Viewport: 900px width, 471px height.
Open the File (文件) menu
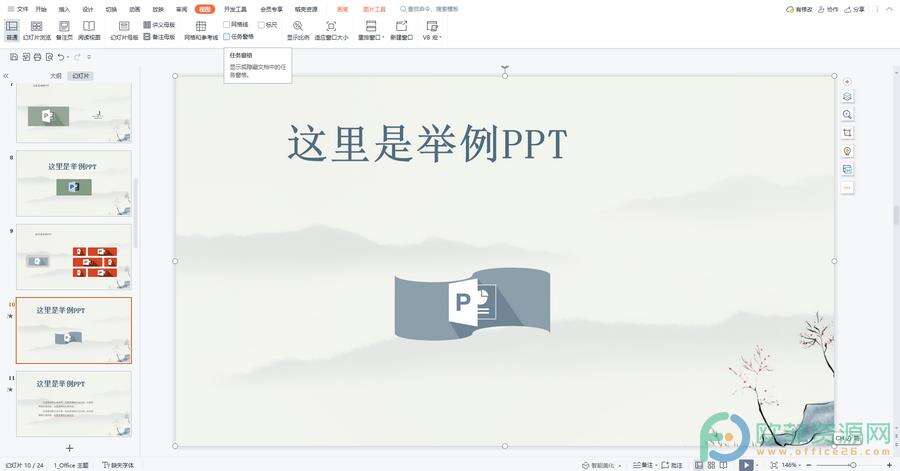point(18,9)
